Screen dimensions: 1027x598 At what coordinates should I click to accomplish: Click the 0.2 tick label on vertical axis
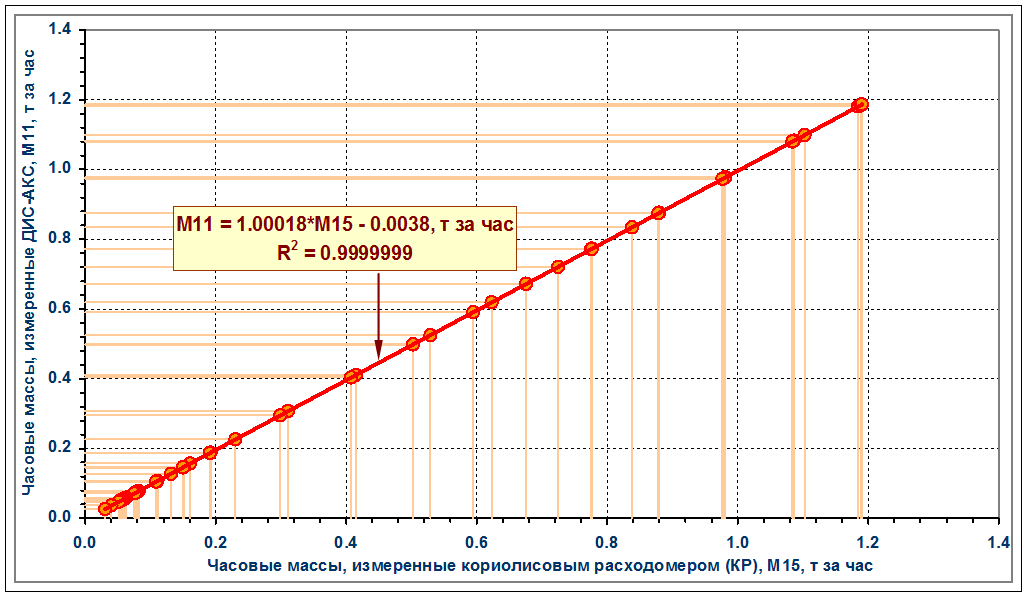[x=62, y=448]
